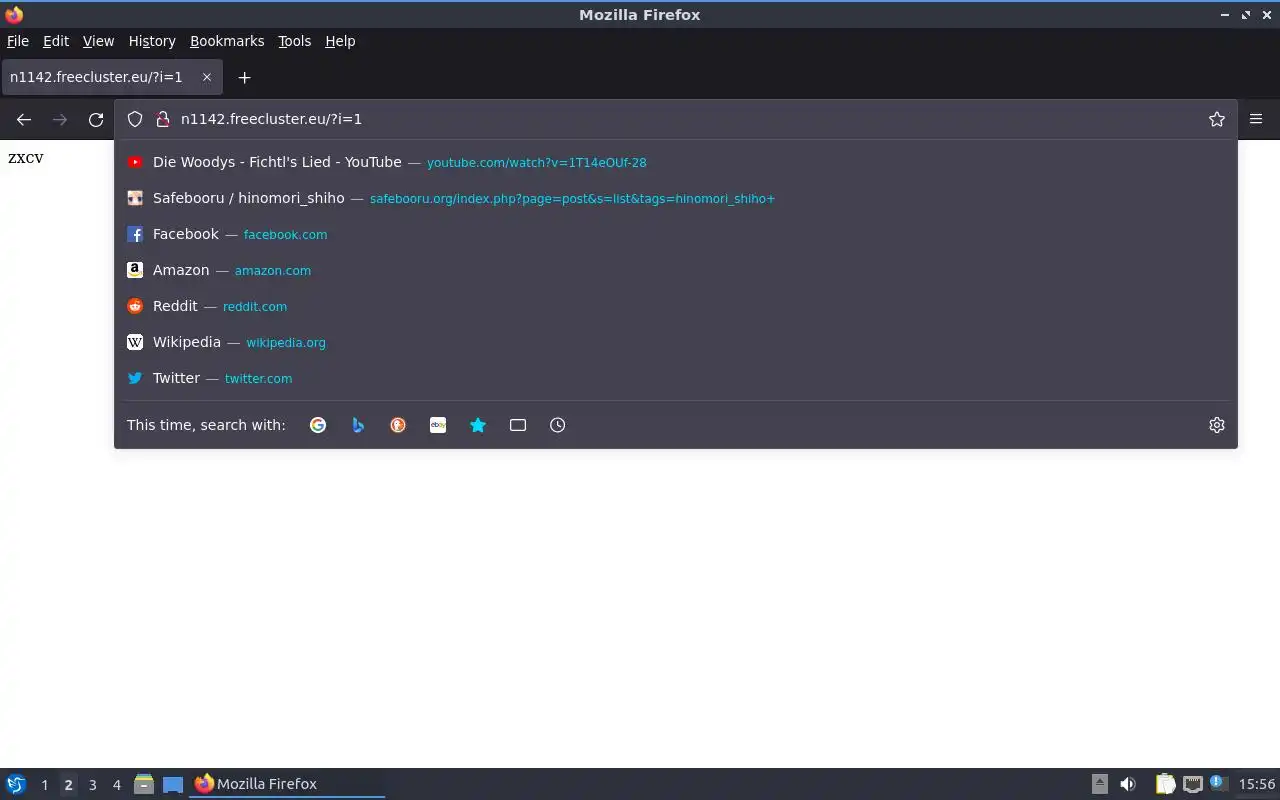Open wikipedia.org URL in suggestions
This screenshot has height=800, width=1280.
point(286,343)
